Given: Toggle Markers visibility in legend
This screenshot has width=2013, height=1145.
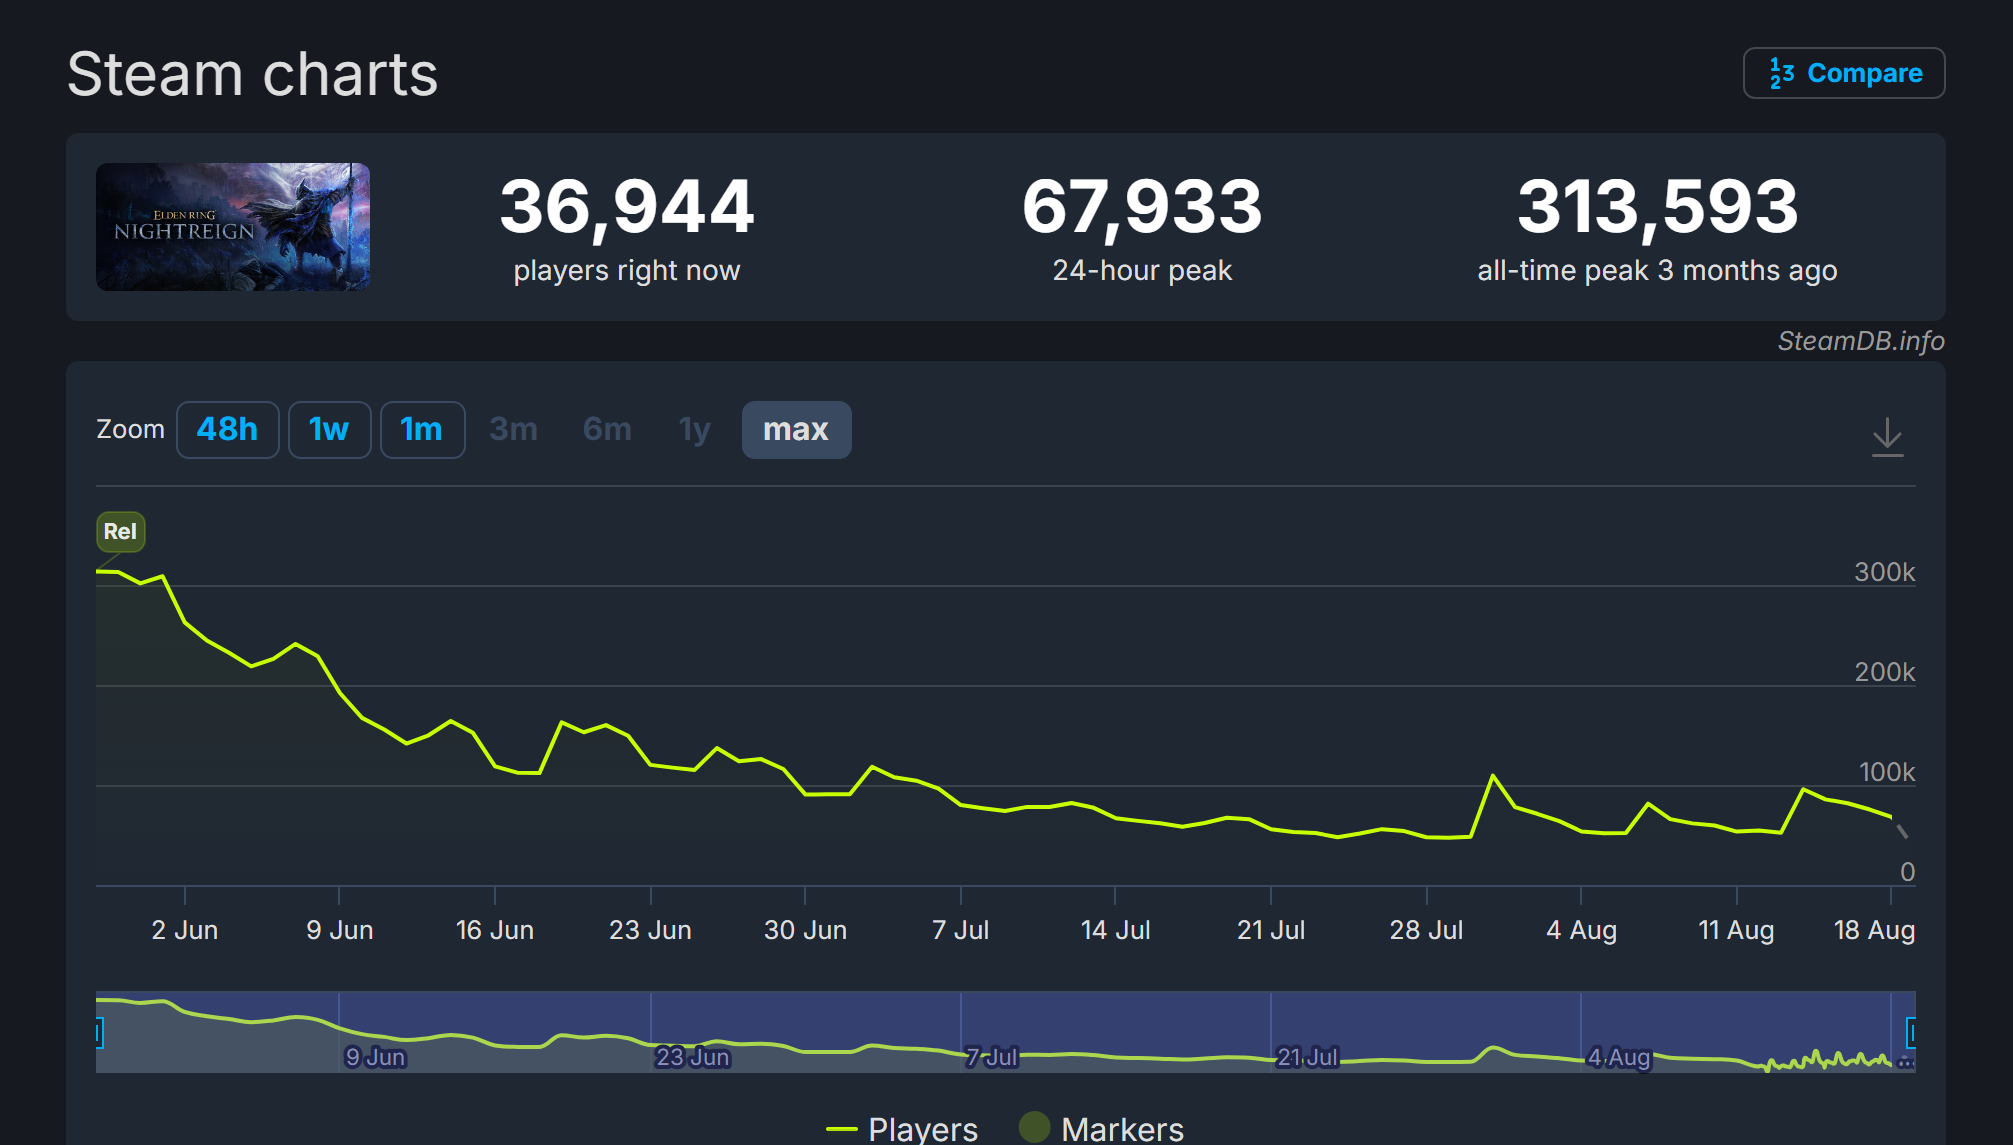Looking at the screenshot, I should [x=1121, y=1129].
